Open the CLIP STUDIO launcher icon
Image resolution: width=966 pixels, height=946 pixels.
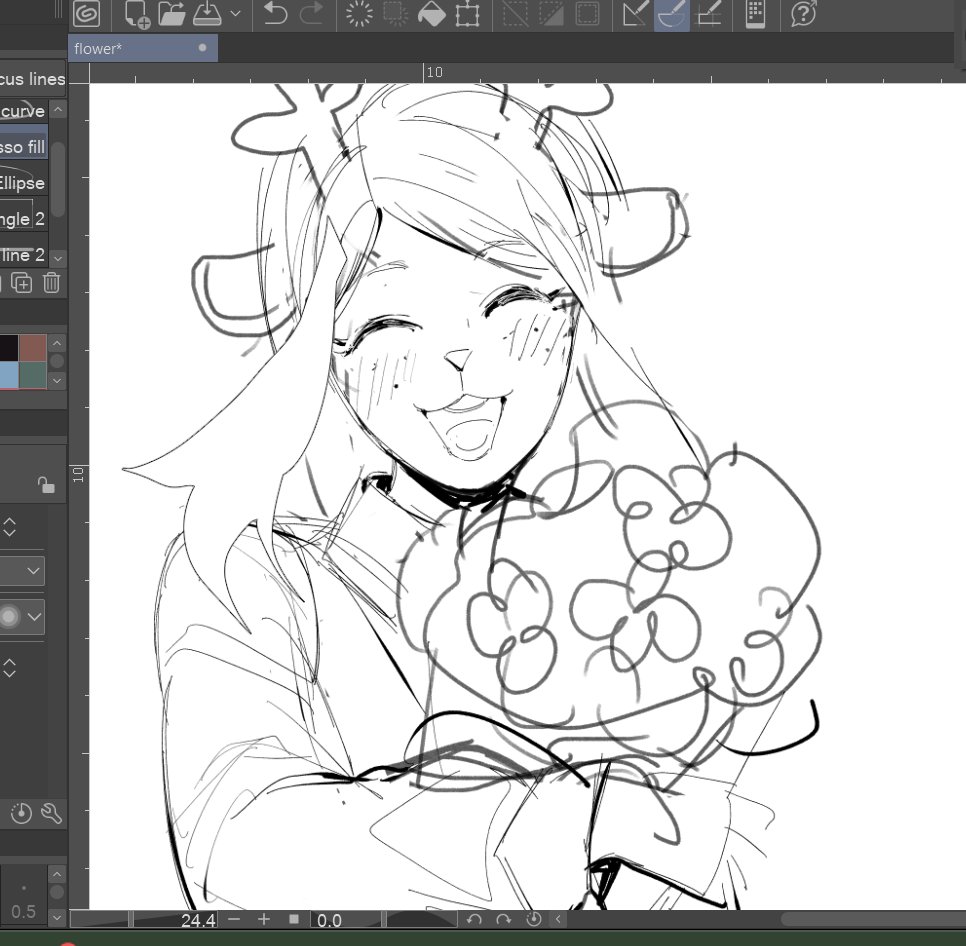pyautogui.click(x=86, y=14)
